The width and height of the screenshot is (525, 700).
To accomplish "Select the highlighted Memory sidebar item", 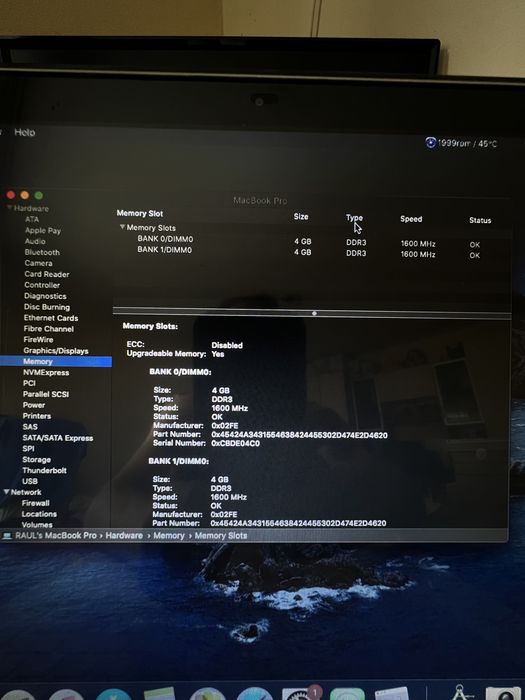I will click(x=55, y=362).
